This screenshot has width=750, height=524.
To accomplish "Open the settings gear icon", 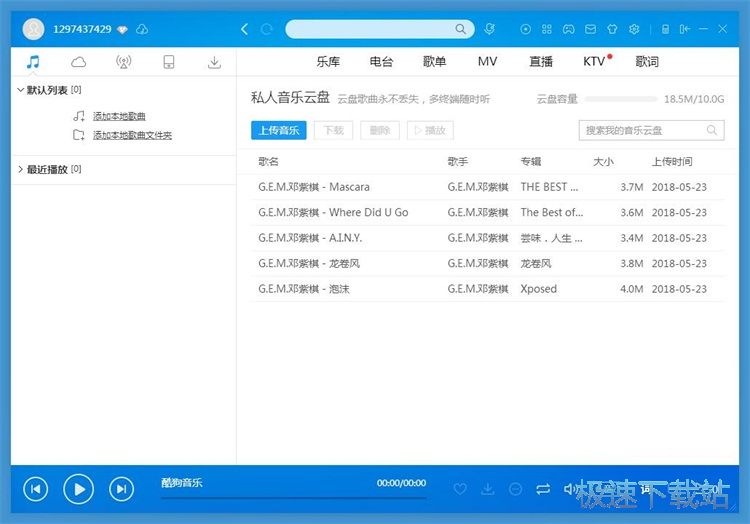I will pyautogui.click(x=634, y=29).
